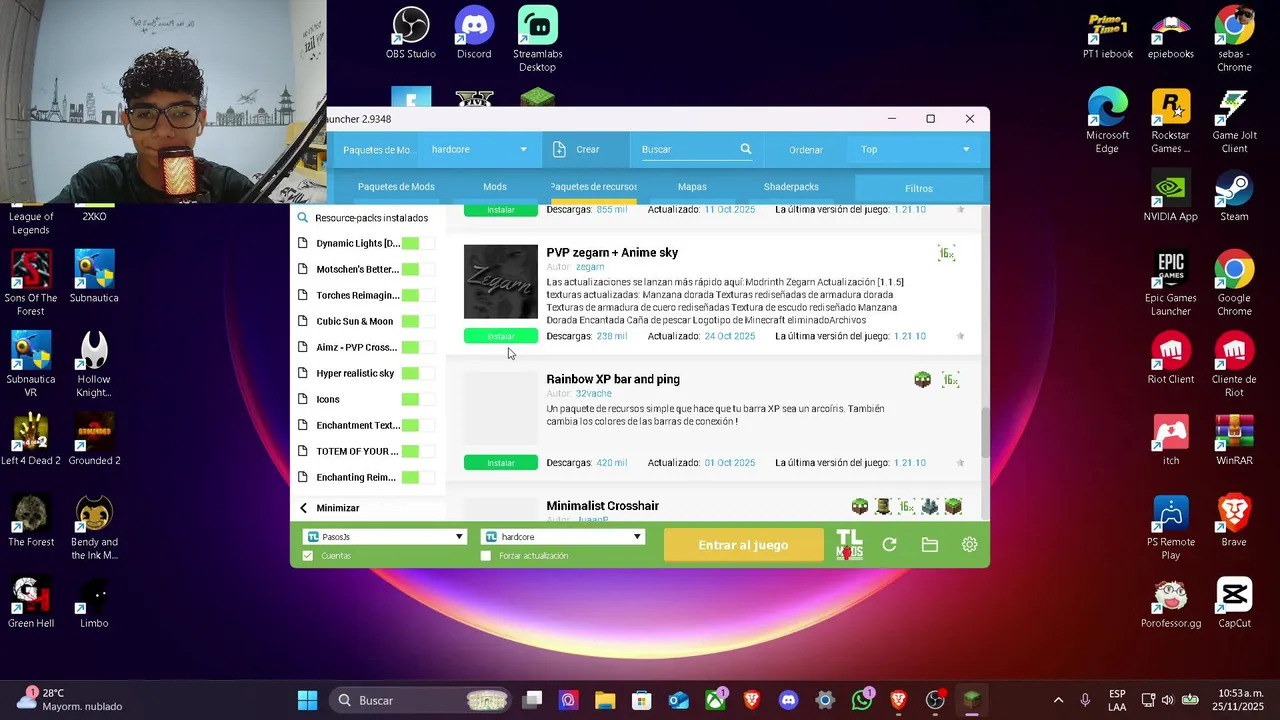Open the Zegarn pack thumbnail
Image resolution: width=1280 pixels, height=720 pixels.
click(x=500, y=282)
